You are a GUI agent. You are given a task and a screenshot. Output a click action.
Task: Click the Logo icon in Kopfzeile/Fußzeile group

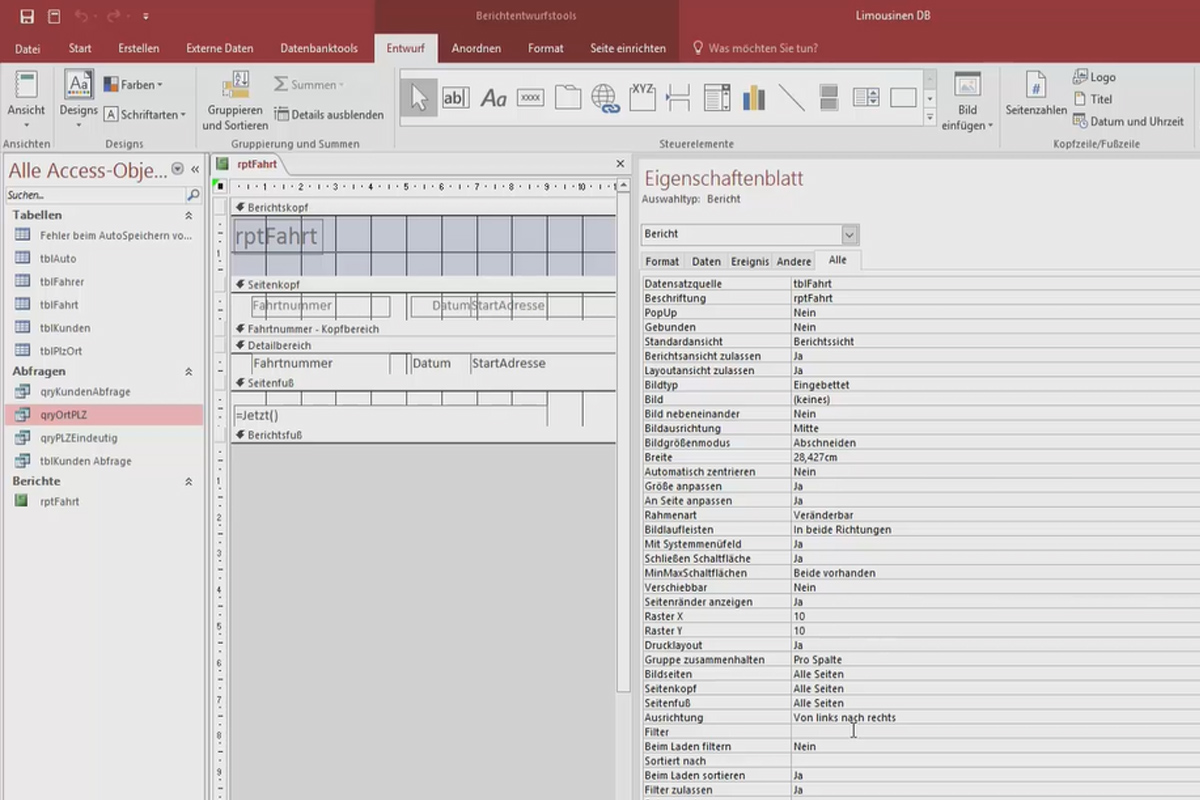pyautogui.click(x=1082, y=77)
